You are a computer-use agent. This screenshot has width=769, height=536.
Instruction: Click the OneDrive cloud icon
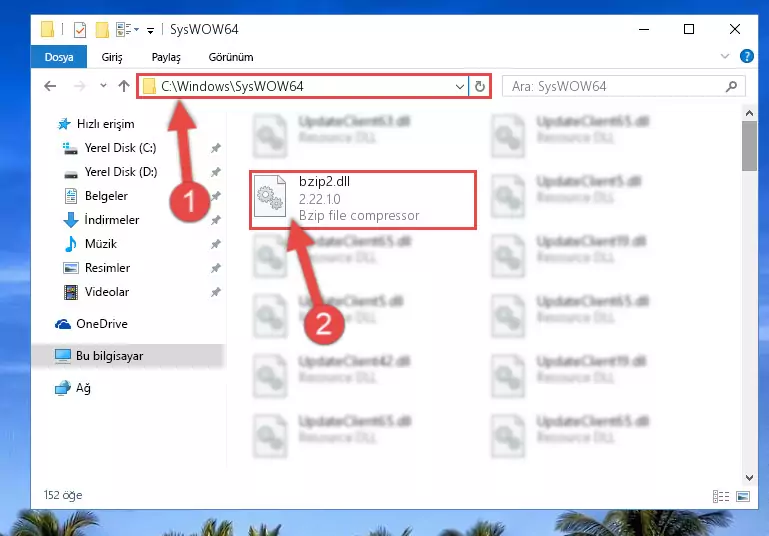[63, 324]
